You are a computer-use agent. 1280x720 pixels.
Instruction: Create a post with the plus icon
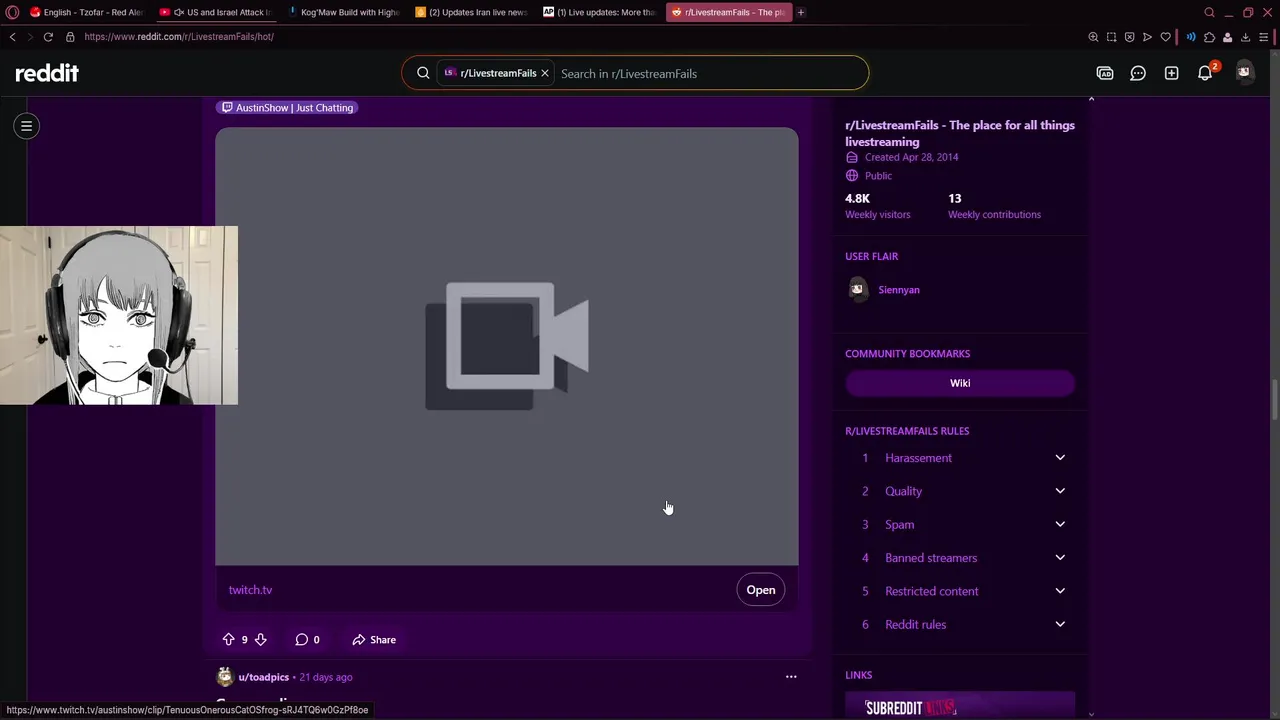pos(1171,73)
